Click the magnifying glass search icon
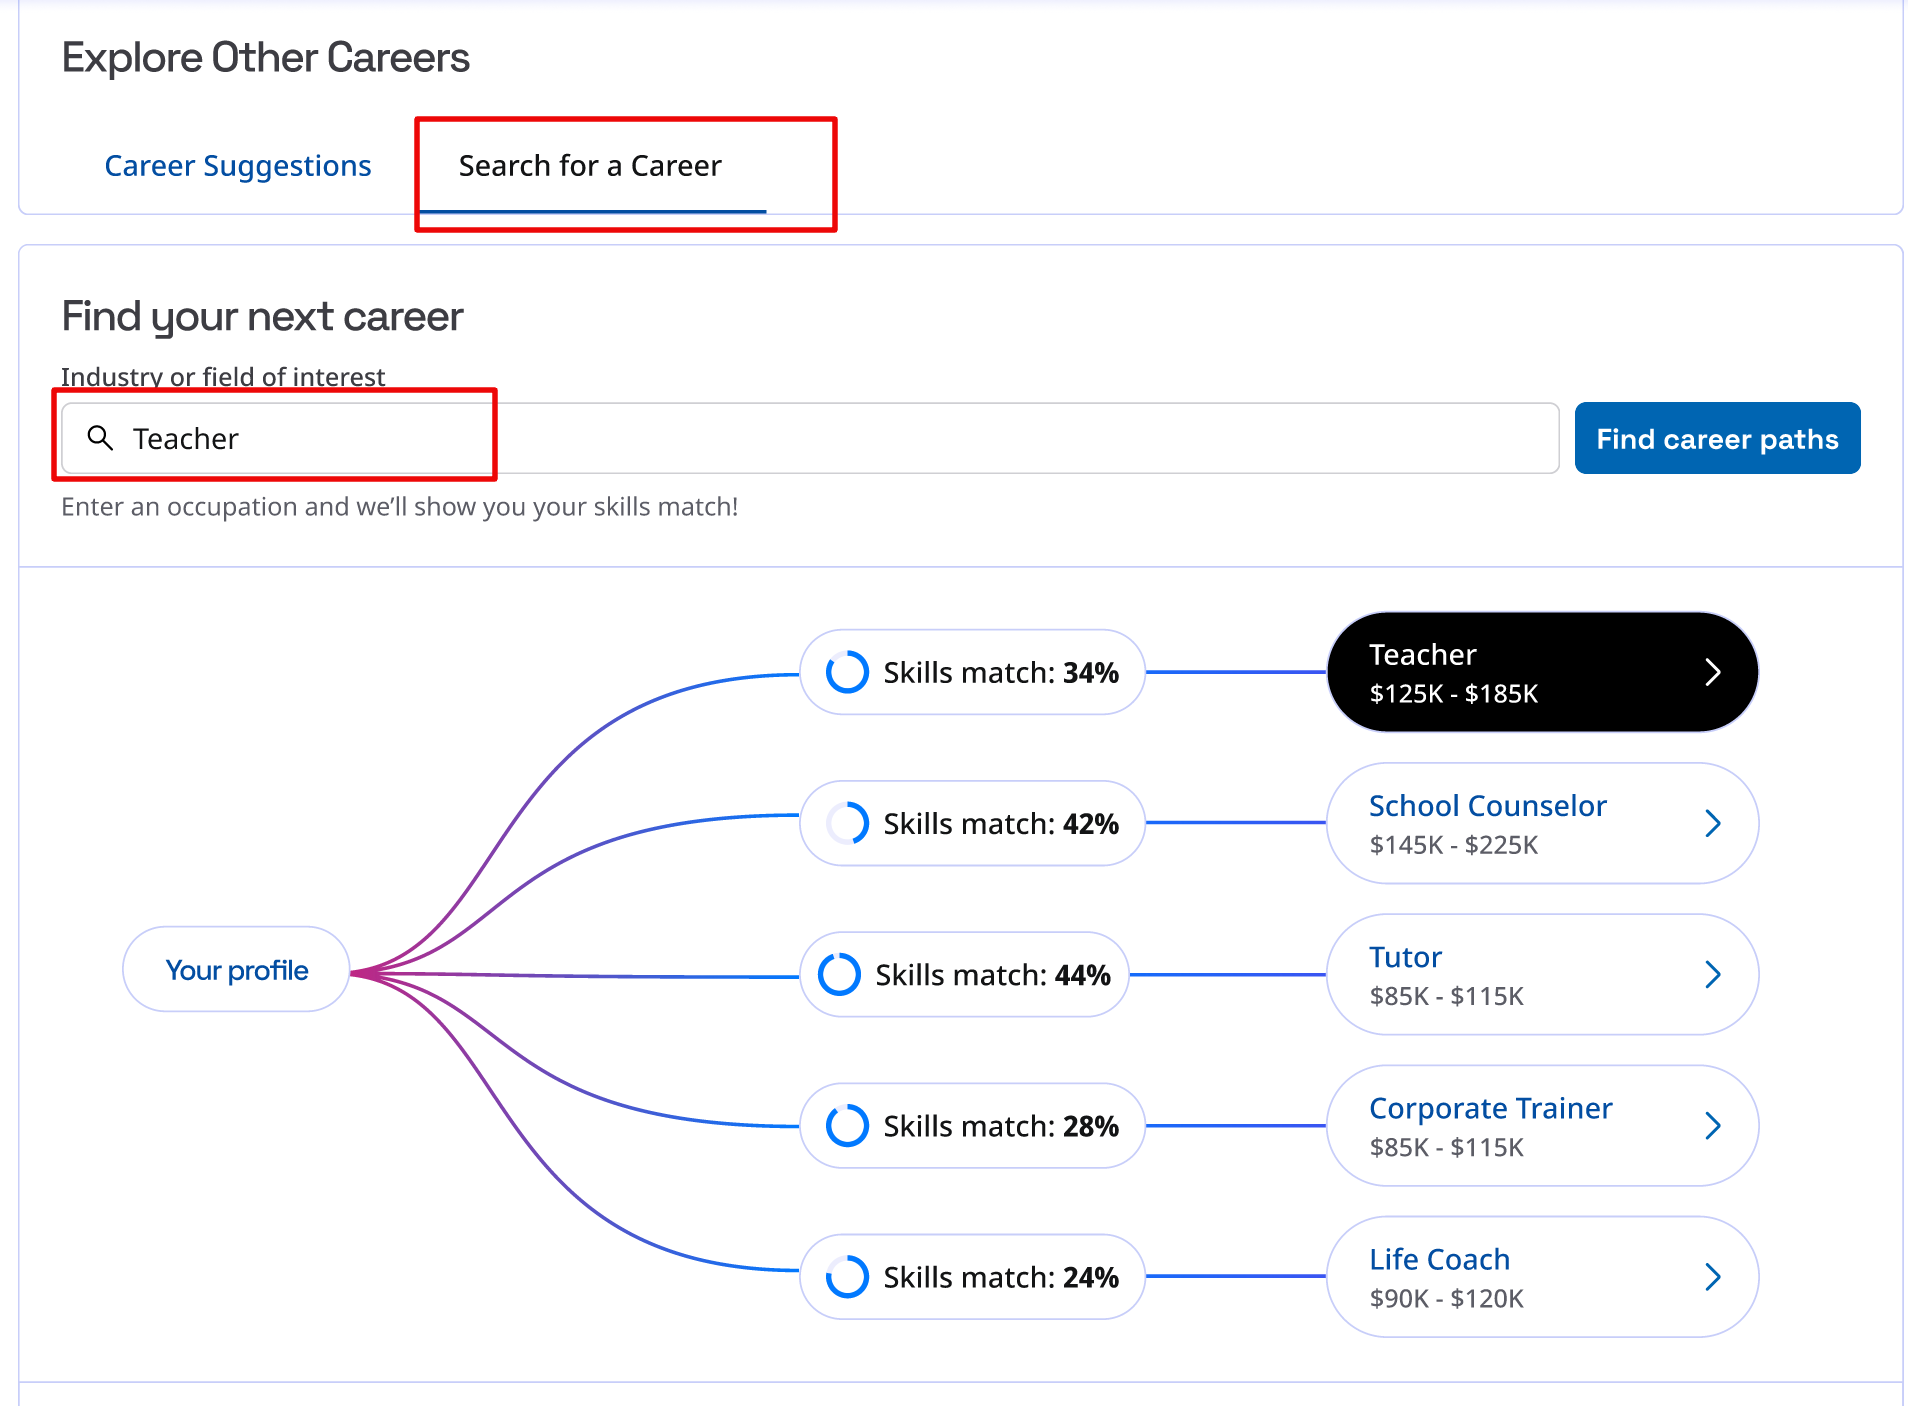The width and height of the screenshot is (1908, 1406). [x=100, y=438]
